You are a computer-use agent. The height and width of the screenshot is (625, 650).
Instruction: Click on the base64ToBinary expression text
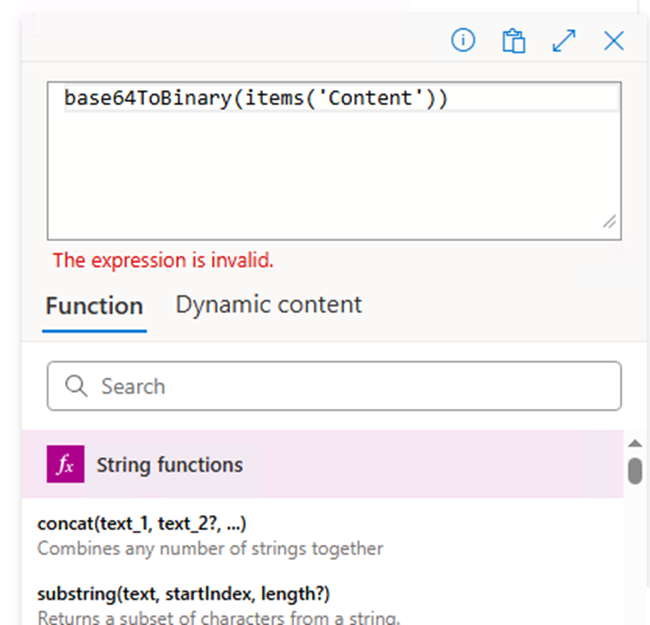pyautogui.click(x=256, y=98)
